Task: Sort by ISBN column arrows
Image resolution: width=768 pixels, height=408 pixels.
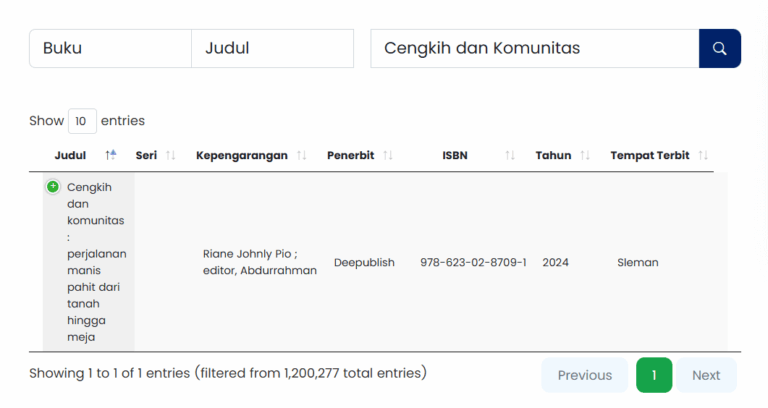Action: (510, 155)
